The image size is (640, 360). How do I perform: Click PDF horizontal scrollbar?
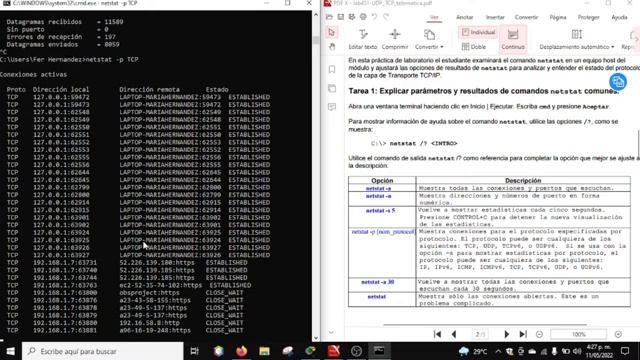[485, 325]
